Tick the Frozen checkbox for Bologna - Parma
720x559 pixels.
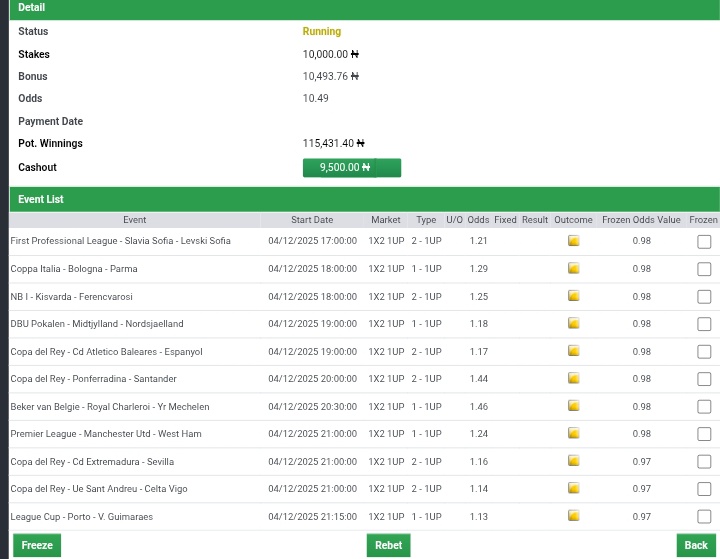pos(704,269)
